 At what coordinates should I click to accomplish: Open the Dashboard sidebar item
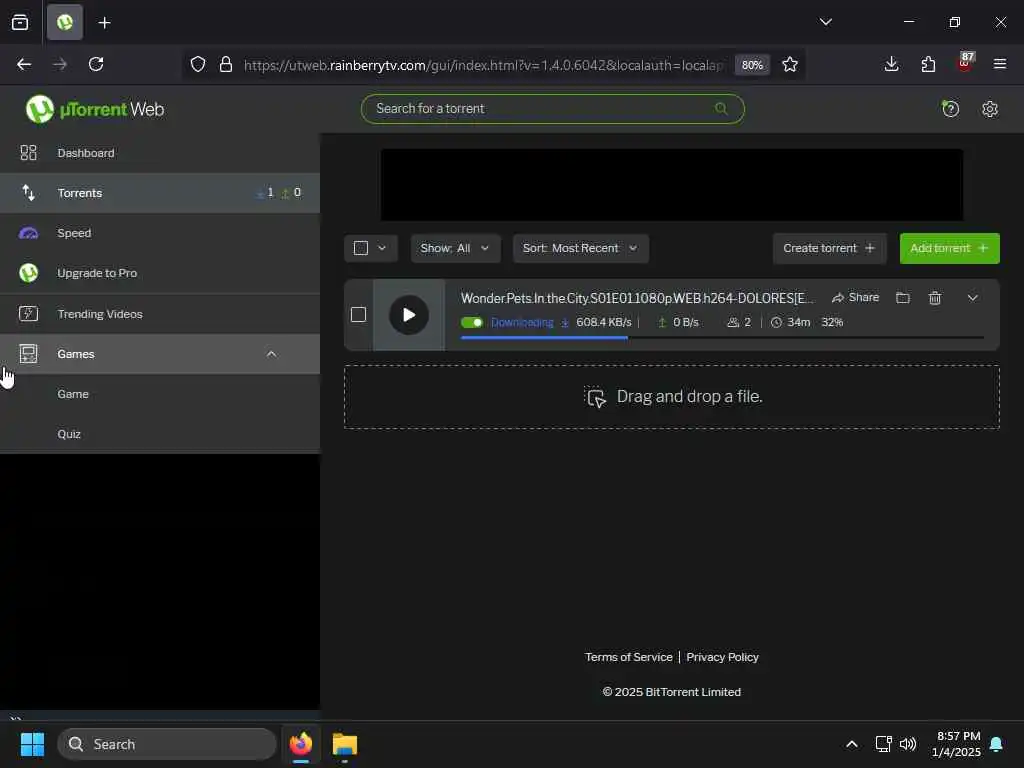click(159, 153)
